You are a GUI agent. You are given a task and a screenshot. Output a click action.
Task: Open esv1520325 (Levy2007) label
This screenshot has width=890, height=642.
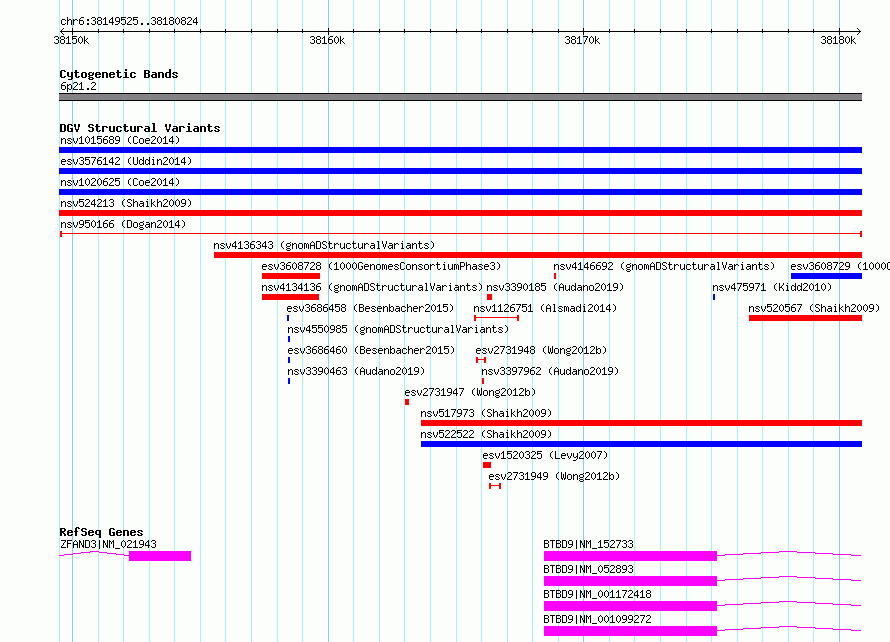click(545, 455)
